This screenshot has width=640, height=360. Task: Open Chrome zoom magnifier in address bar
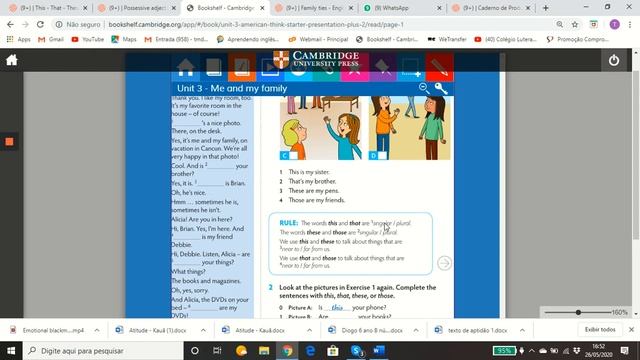[560, 24]
